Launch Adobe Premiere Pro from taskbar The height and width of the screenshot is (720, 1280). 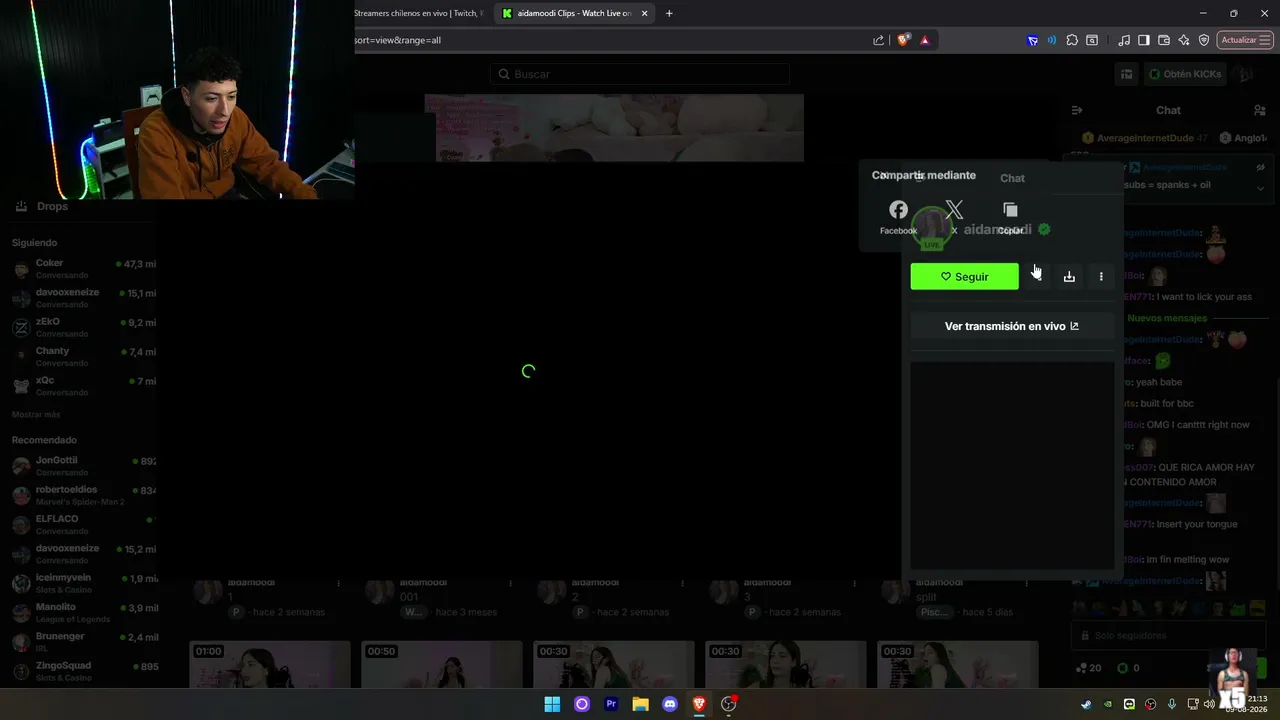611,704
